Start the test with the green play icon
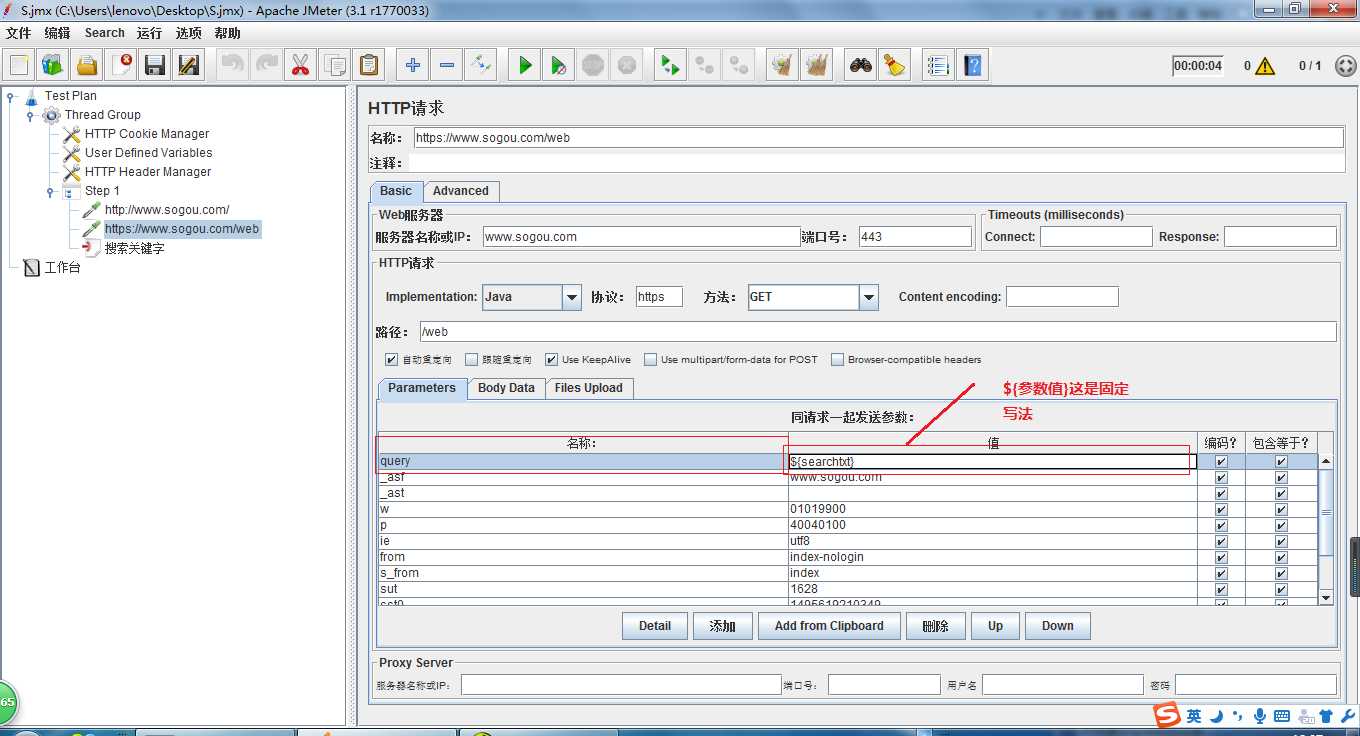1360x736 pixels. pyautogui.click(x=525, y=65)
